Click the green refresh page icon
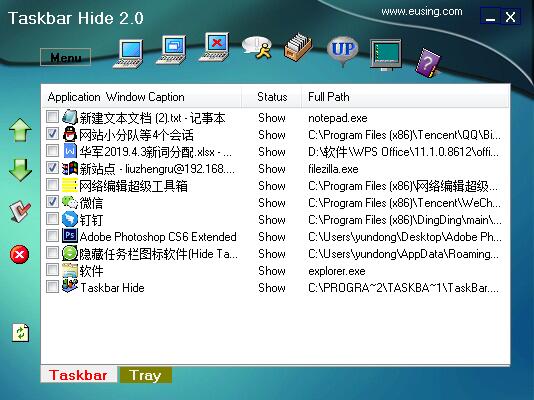Viewport: 534px width, 400px height. click(x=21, y=333)
